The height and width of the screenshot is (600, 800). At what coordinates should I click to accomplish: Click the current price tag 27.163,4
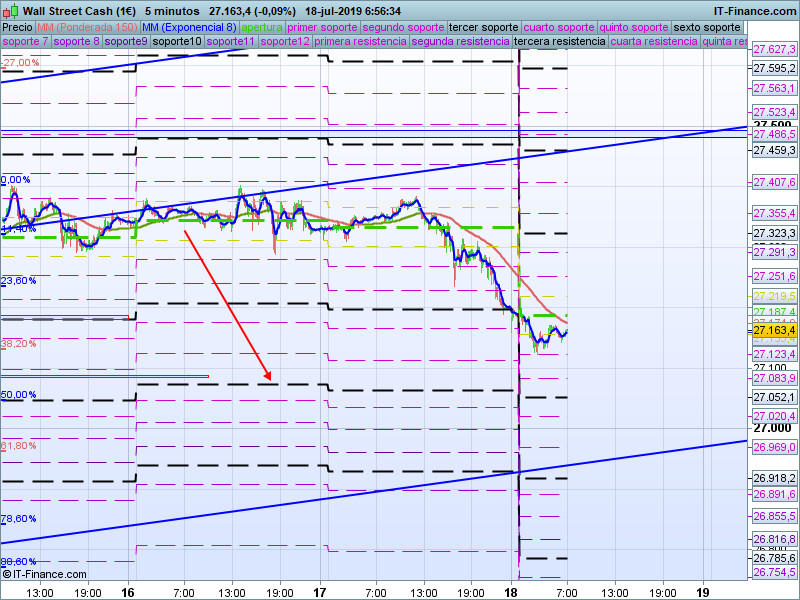click(x=773, y=330)
